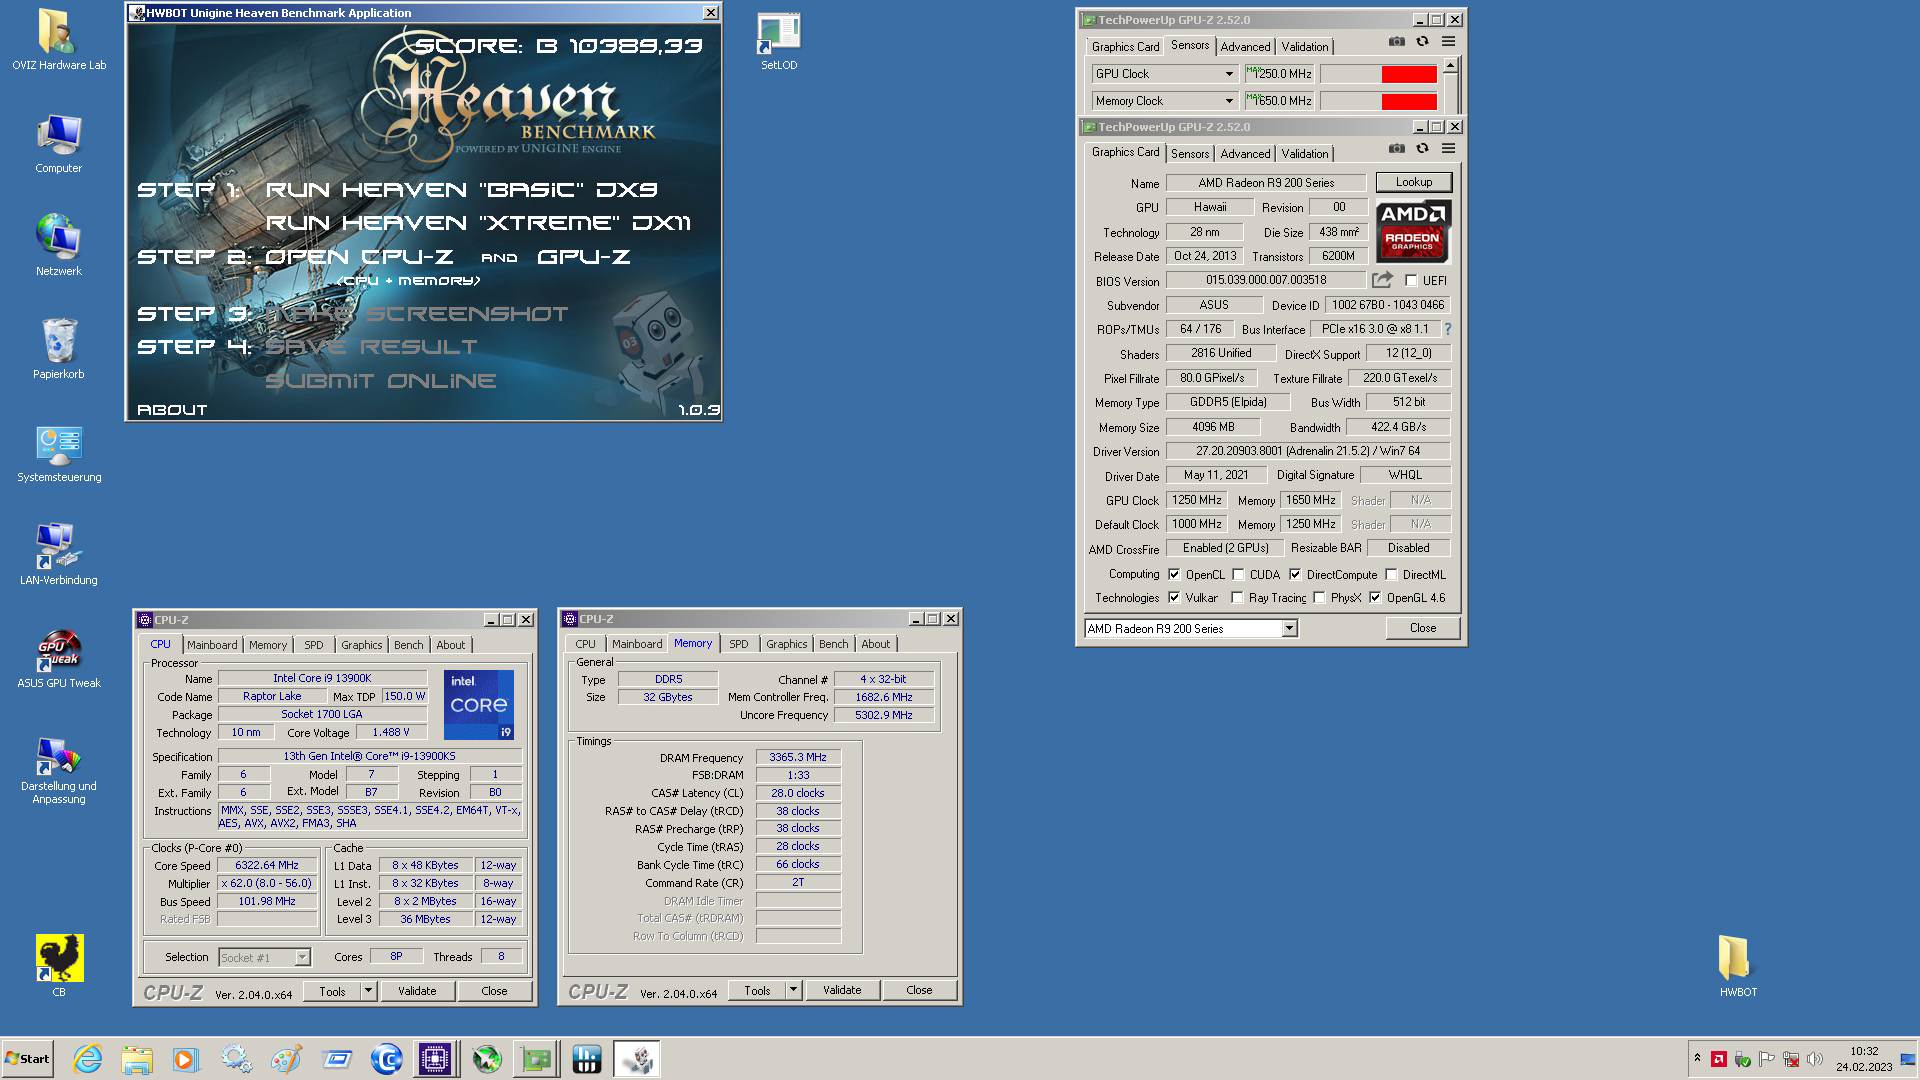Screen dimensions: 1920x1080
Task: Open the OVIZ Hardware Lab desktop folder
Action: pos(59,40)
